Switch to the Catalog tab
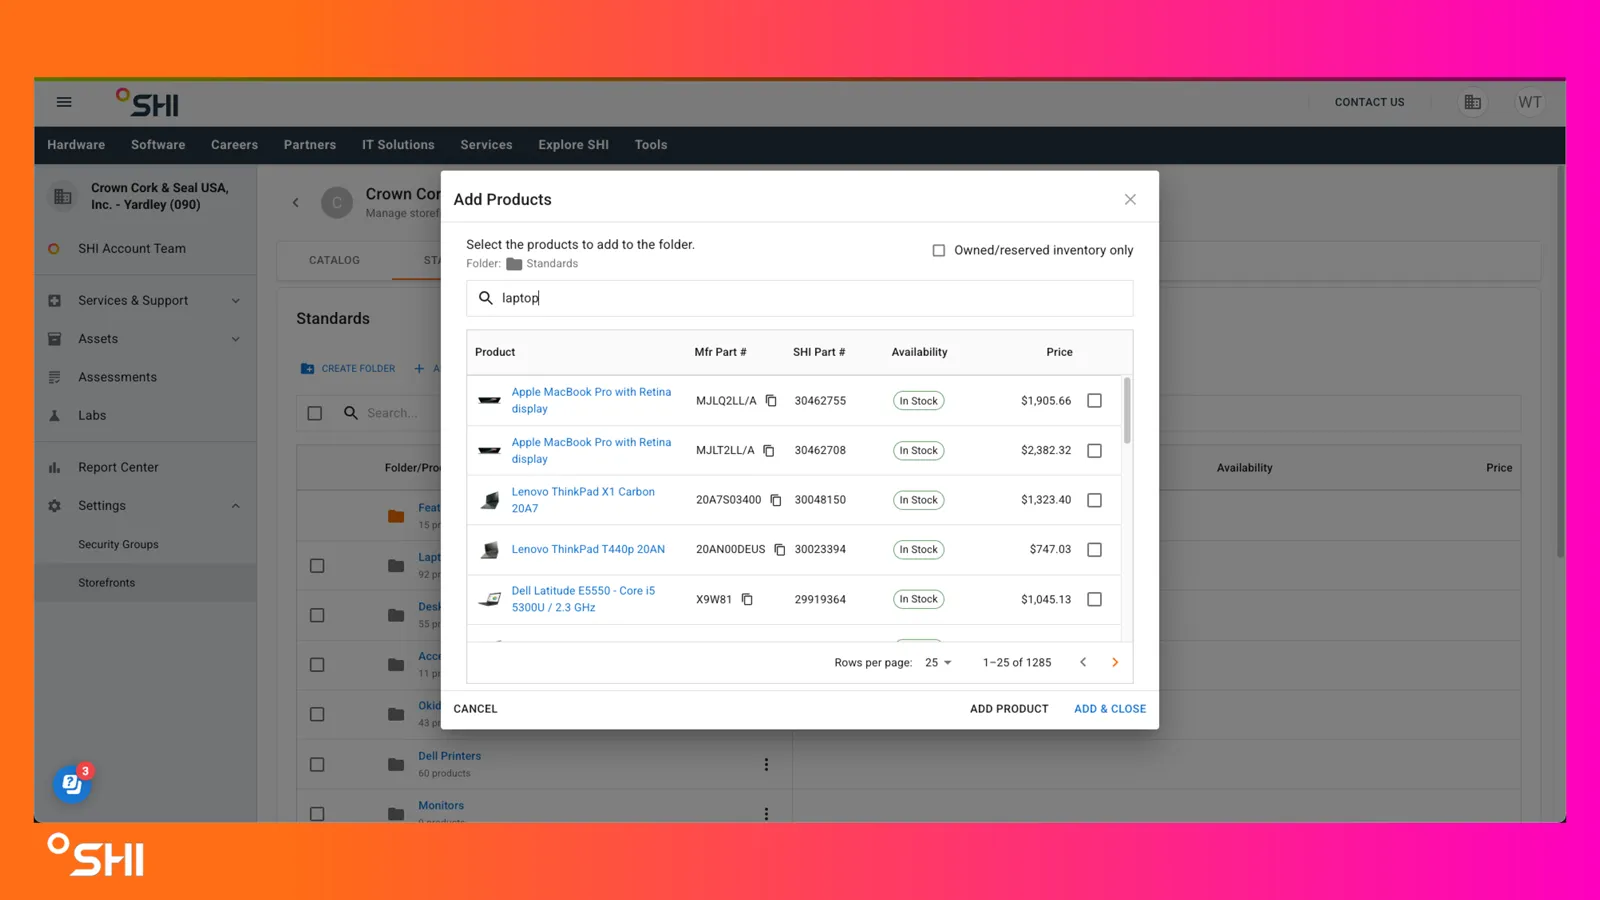Viewport: 1600px width, 900px height. [x=334, y=260]
